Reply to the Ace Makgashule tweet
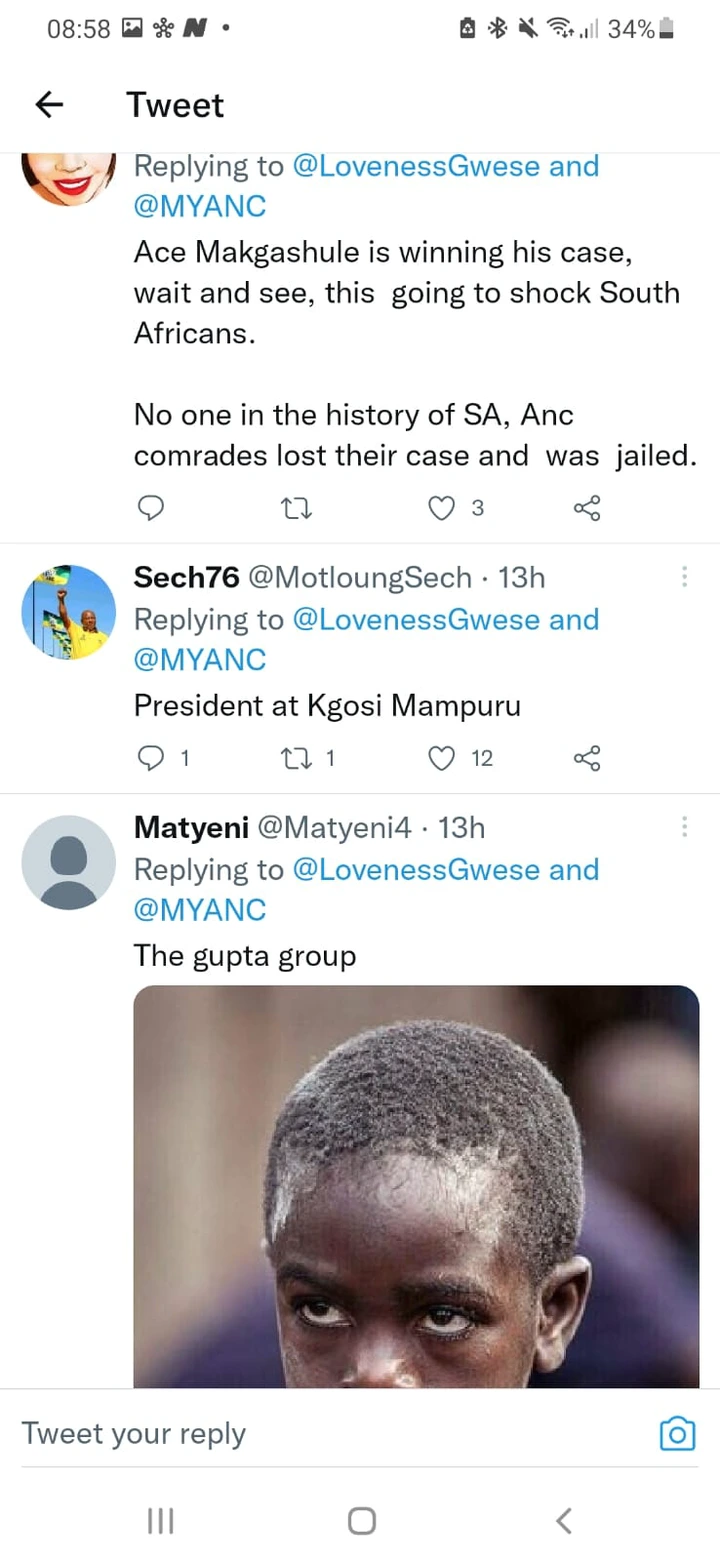The width and height of the screenshot is (720, 1560). 150,509
